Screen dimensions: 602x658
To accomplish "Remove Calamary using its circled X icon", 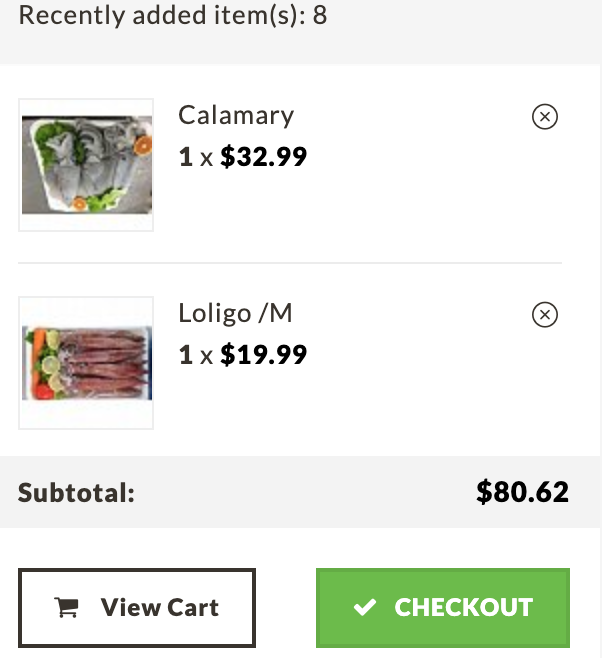I will tap(545, 117).
